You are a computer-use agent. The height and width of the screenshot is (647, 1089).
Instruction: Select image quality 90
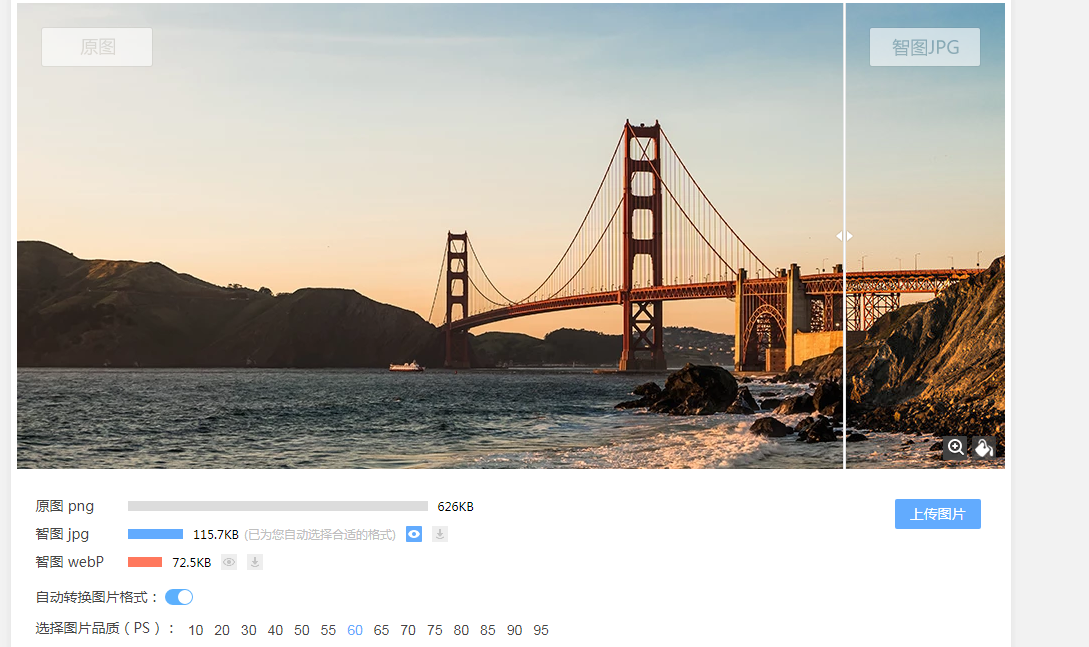(514, 630)
